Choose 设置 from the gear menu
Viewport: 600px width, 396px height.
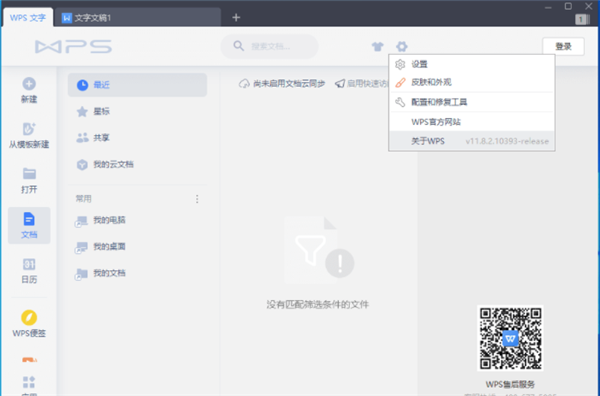point(471,64)
